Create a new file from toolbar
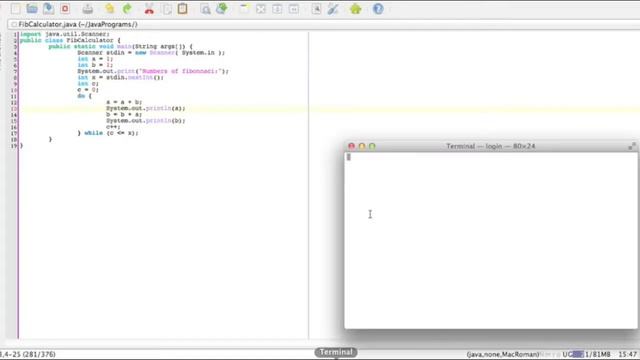 pyautogui.click(x=16, y=9)
